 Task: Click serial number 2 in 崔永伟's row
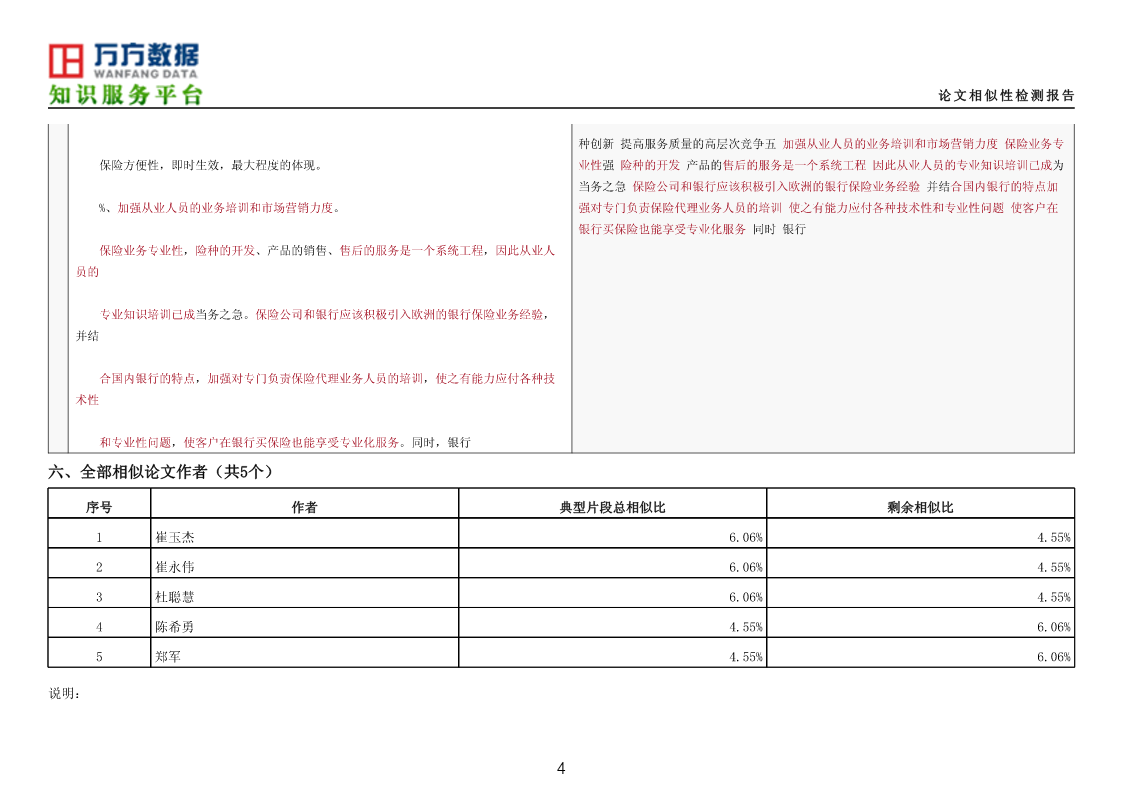(99, 568)
